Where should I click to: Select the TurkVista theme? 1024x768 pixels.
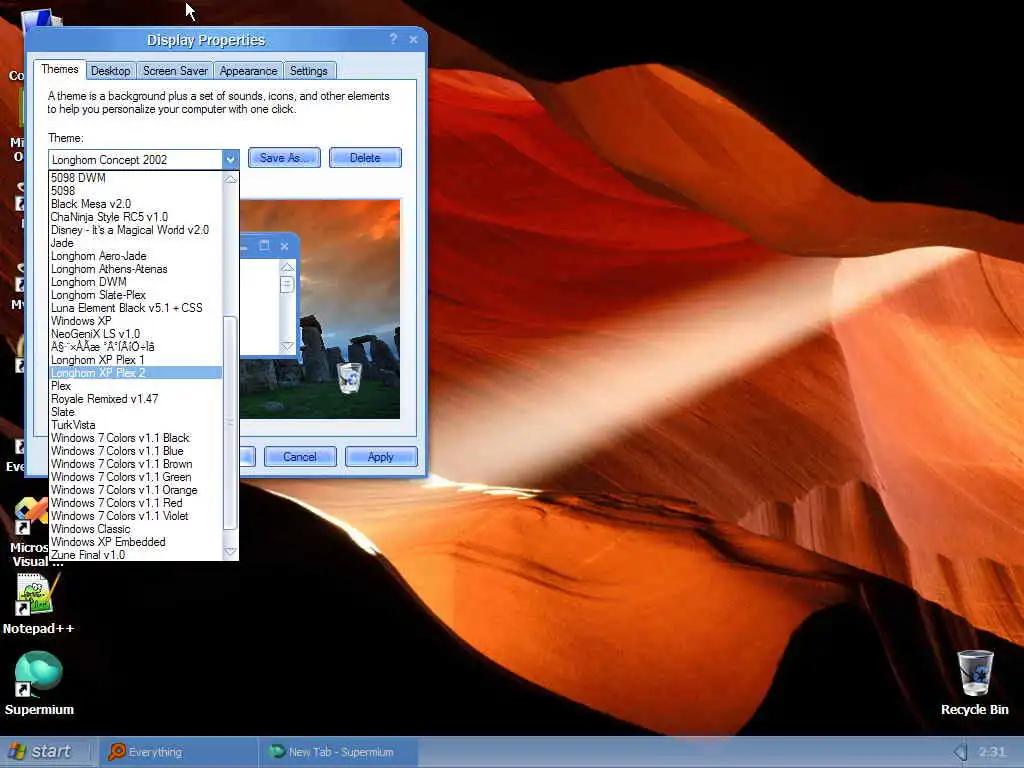(136, 425)
